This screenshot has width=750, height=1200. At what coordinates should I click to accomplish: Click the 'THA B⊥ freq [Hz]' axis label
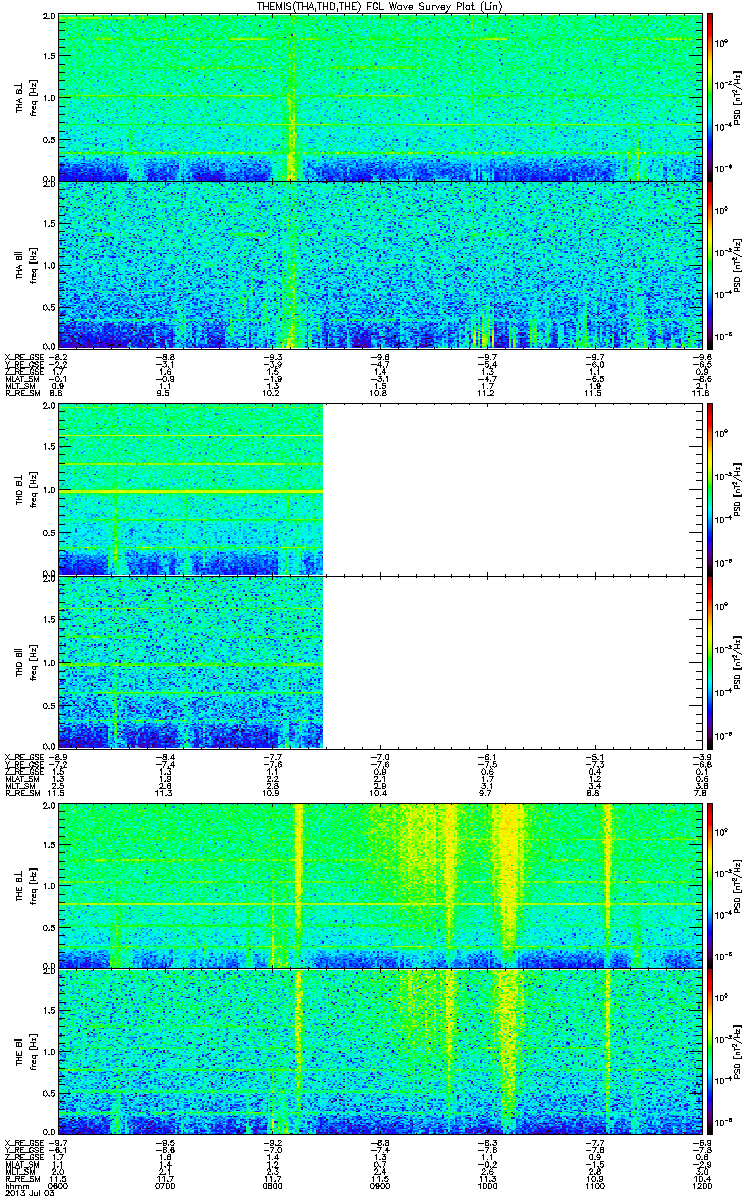(27, 98)
